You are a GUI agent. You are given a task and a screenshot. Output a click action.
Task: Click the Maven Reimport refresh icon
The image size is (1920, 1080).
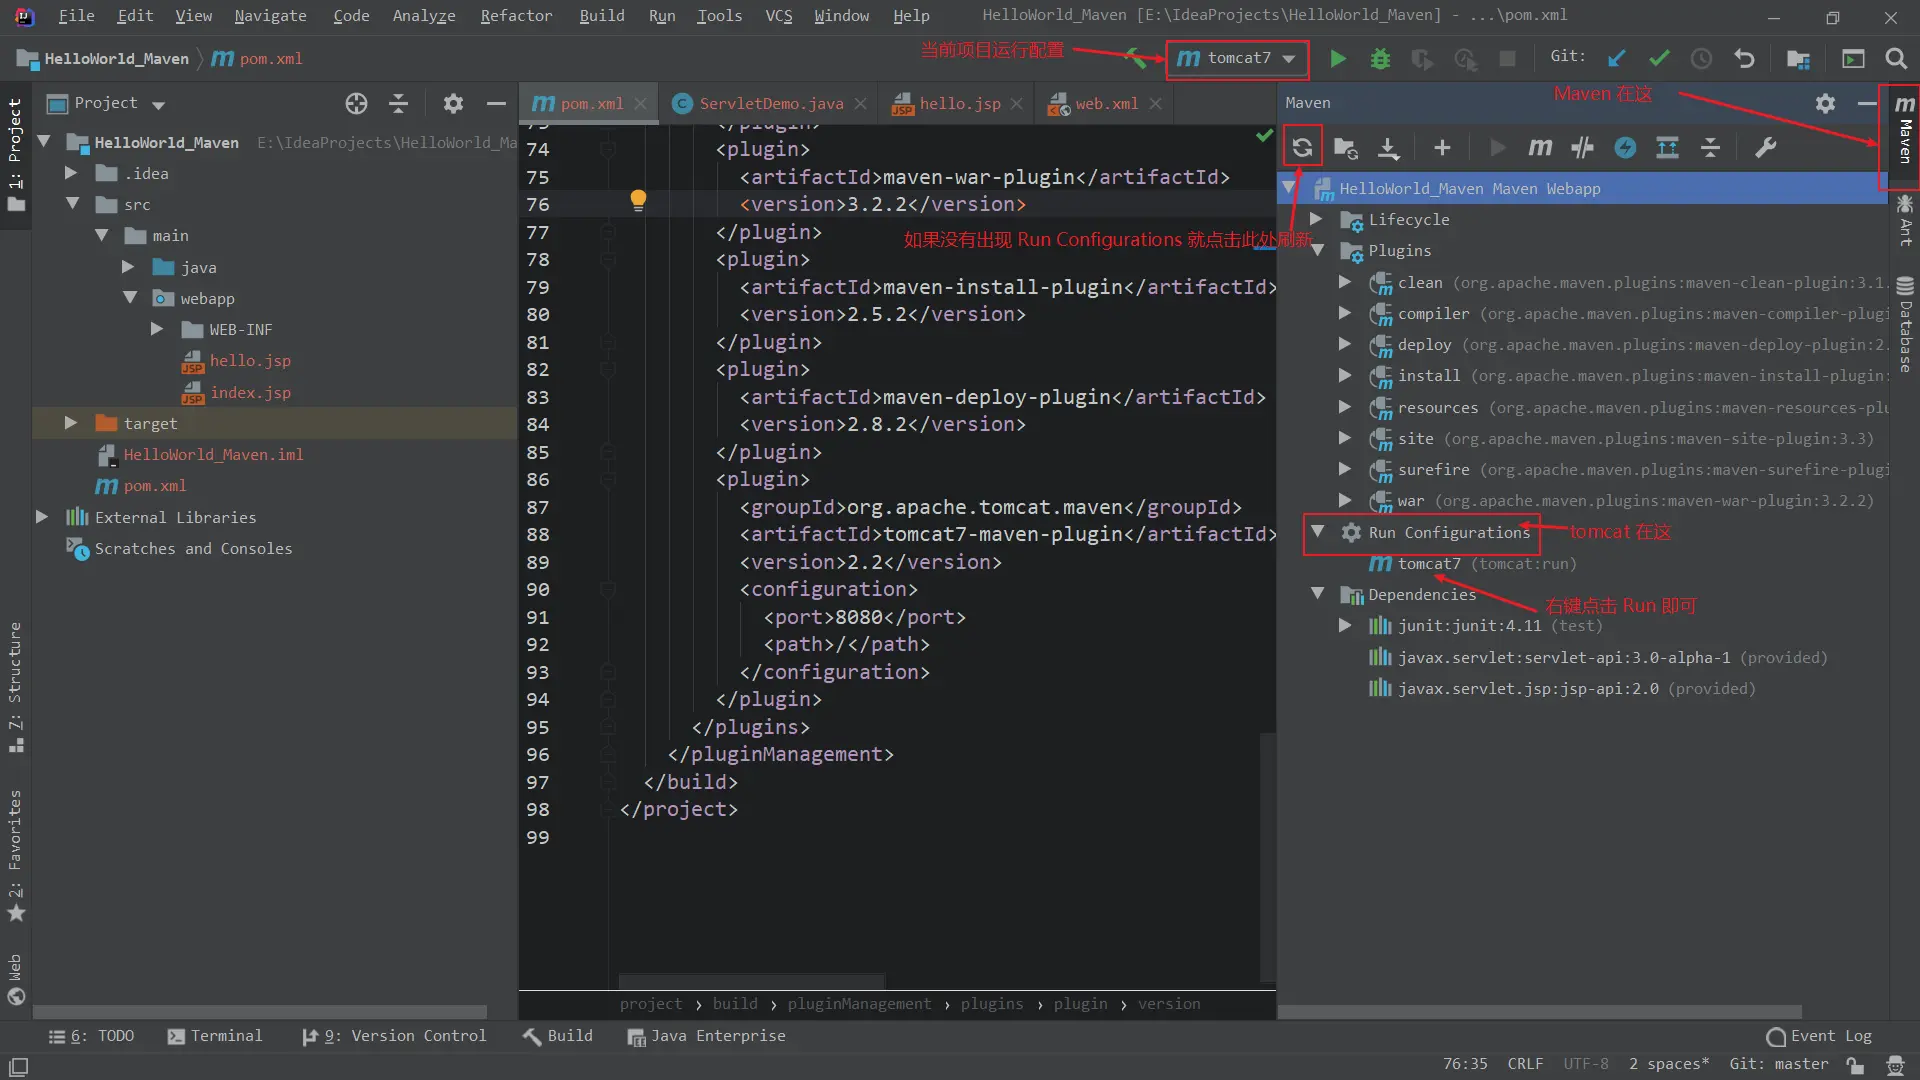tap(1302, 148)
